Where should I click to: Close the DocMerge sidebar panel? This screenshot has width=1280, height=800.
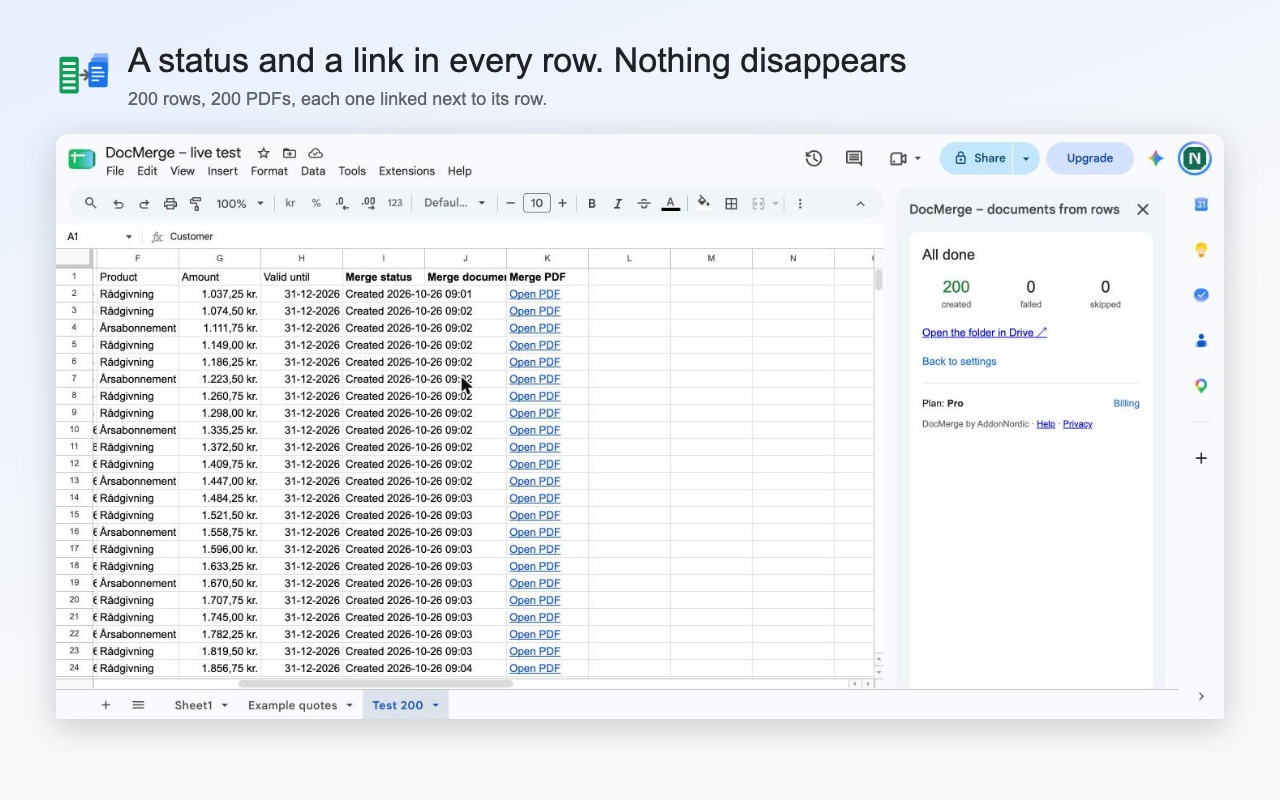1143,209
